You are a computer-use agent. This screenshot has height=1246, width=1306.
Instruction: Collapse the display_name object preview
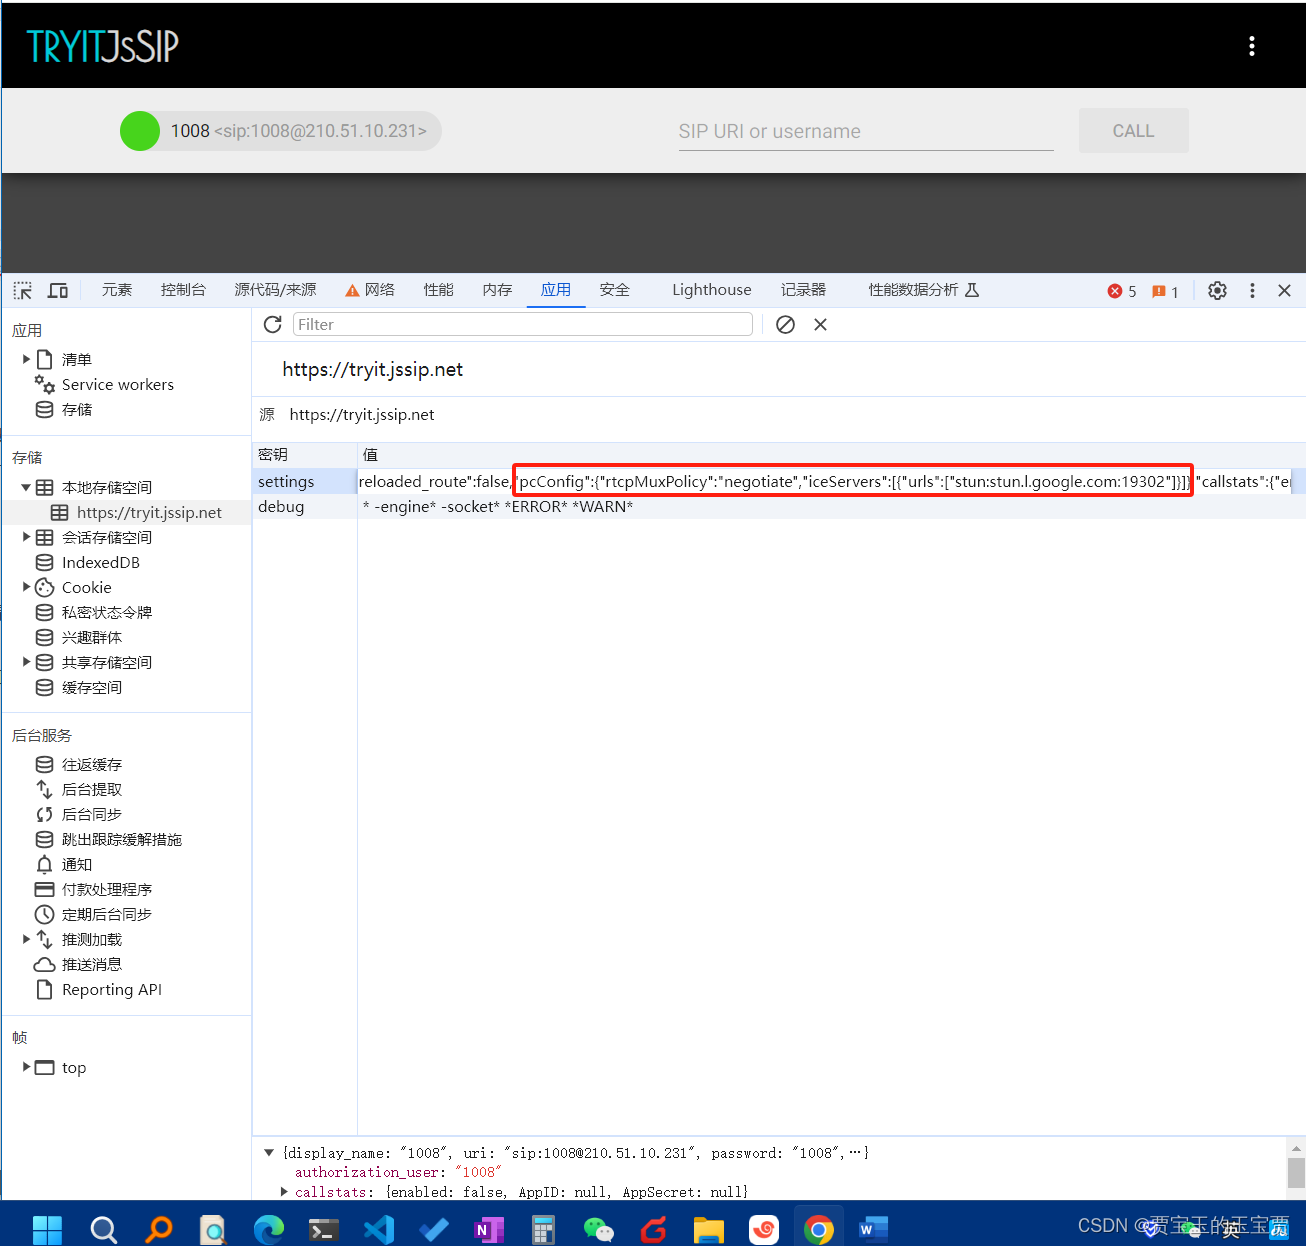click(268, 1153)
